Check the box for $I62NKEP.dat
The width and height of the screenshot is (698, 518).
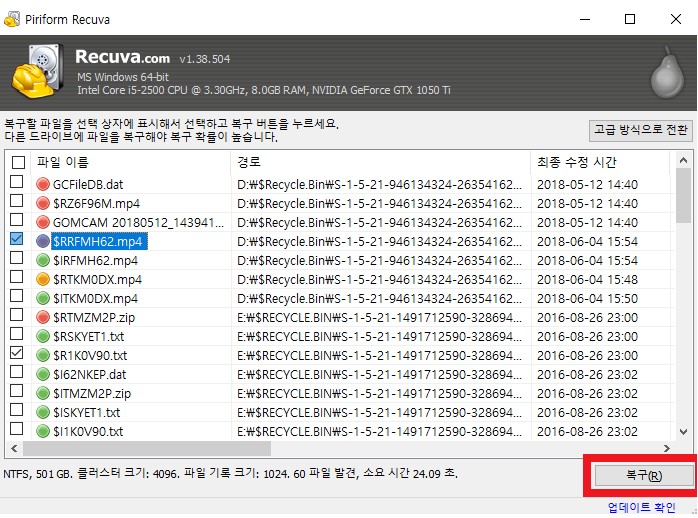[16, 372]
